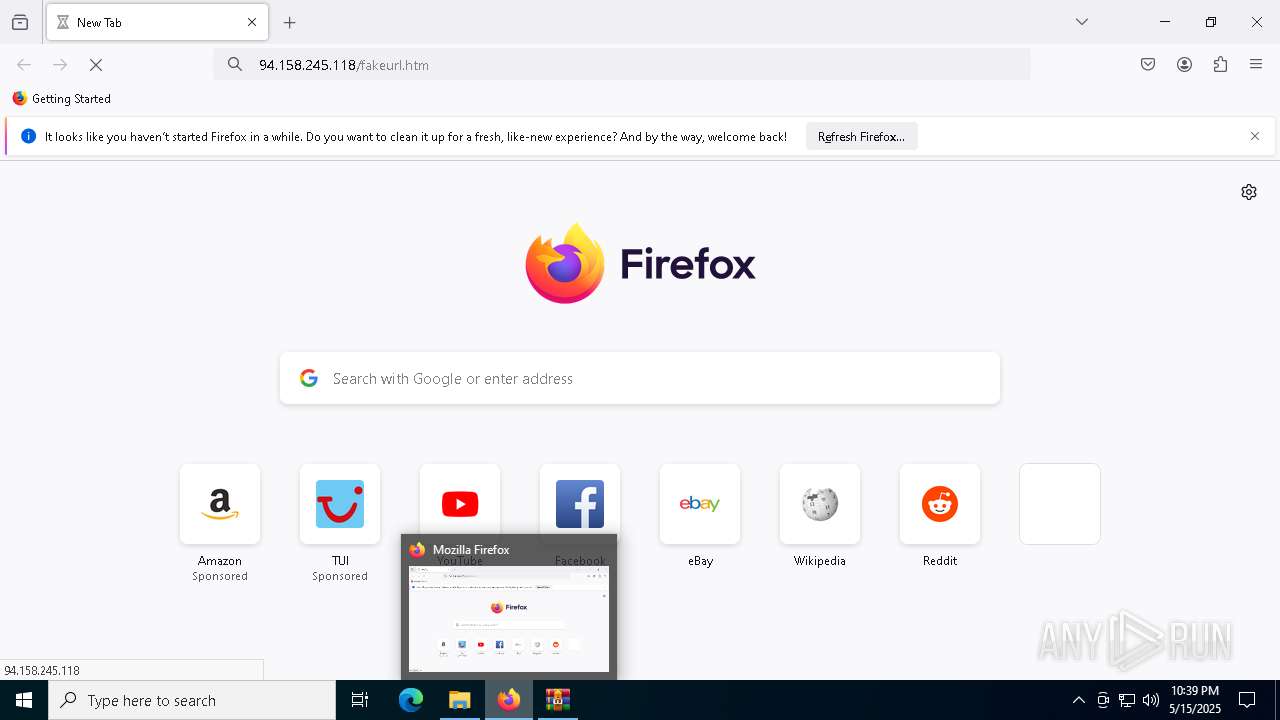Open the Firefox account icon
Viewport: 1280px width, 720px height.
click(1184, 65)
